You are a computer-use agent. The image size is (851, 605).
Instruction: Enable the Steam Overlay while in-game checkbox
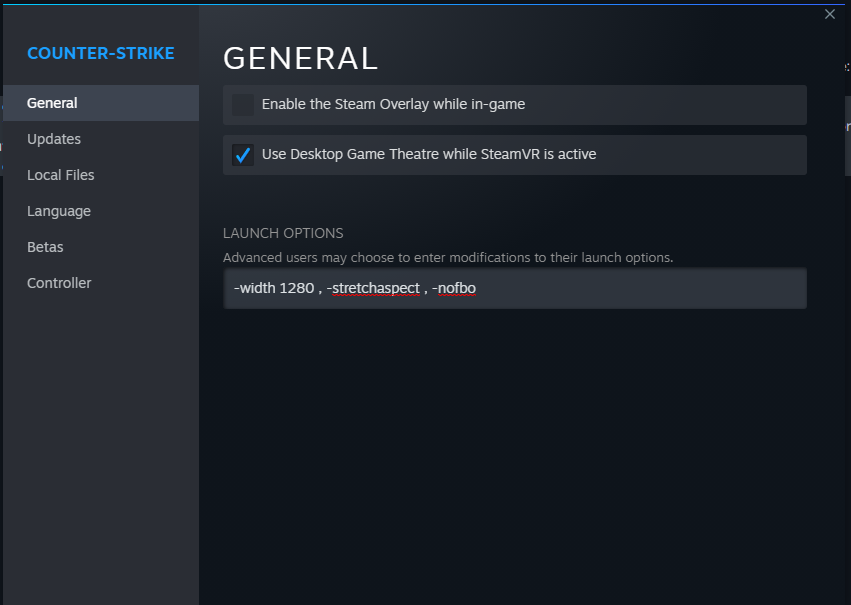(243, 105)
